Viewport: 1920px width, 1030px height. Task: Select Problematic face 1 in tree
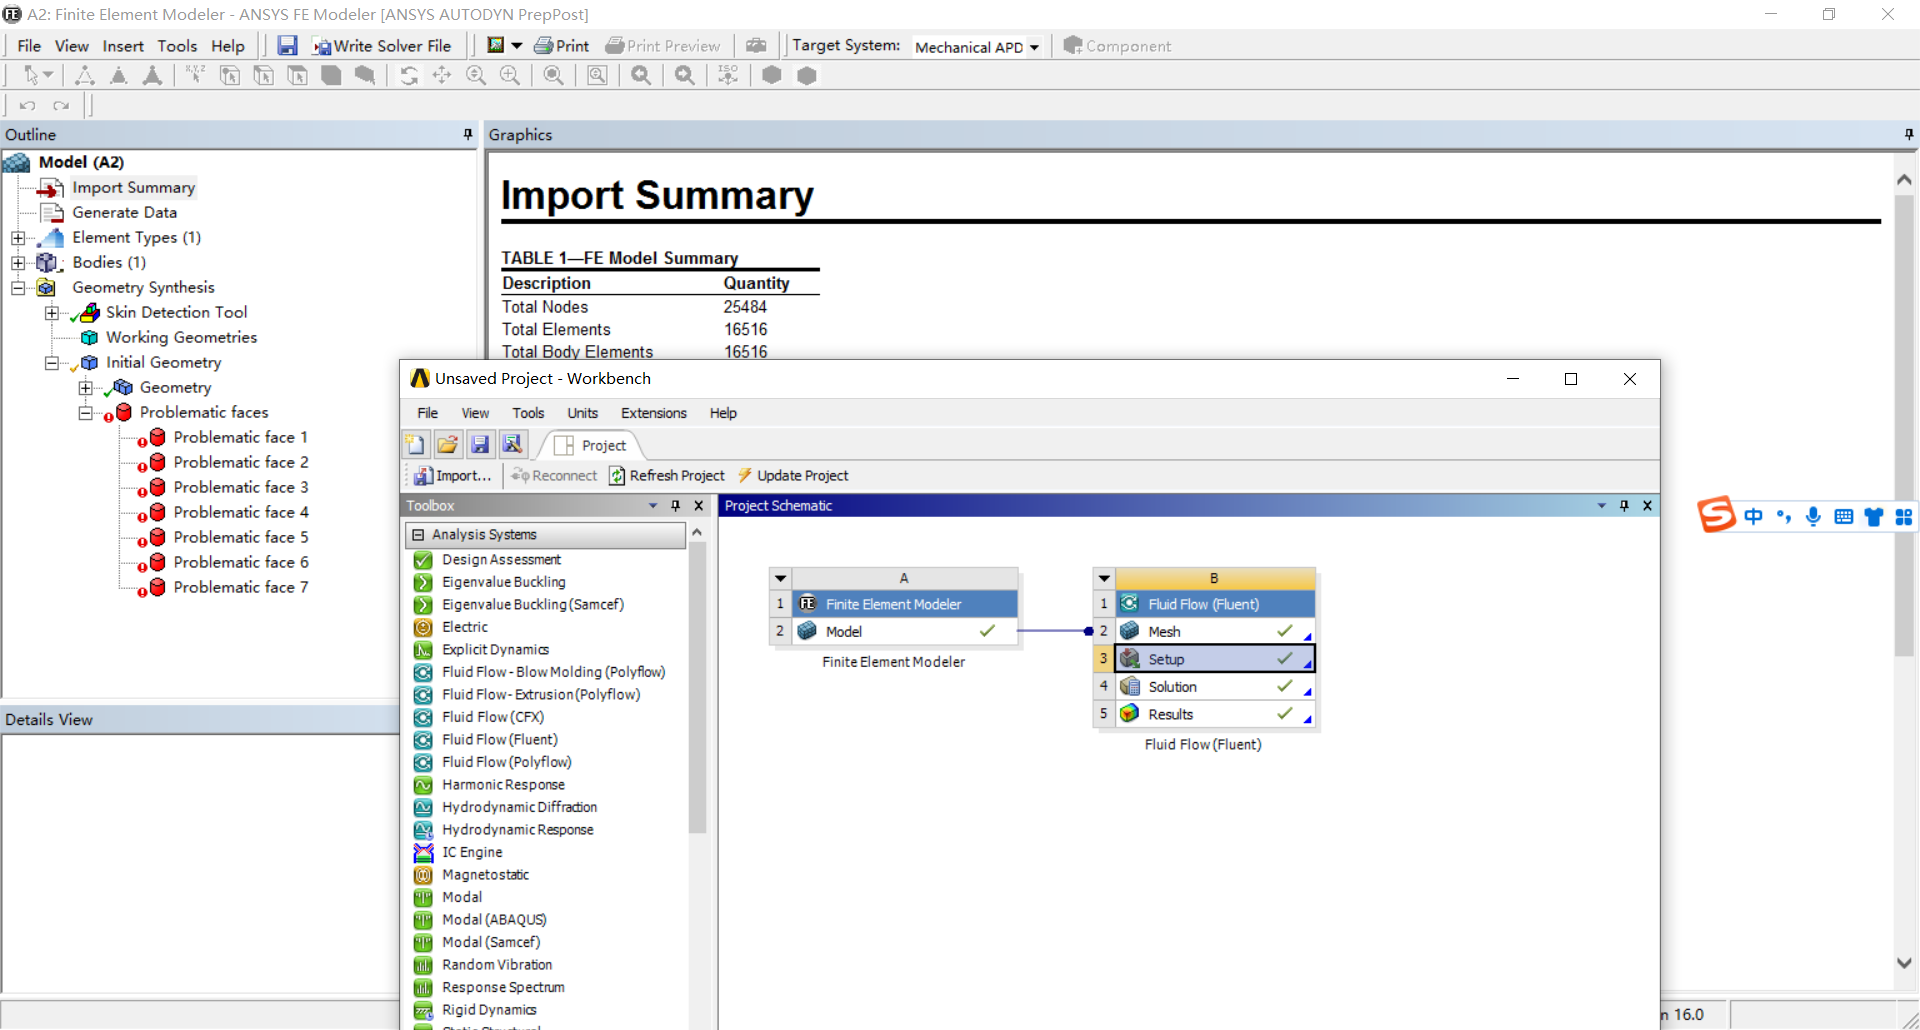point(240,437)
